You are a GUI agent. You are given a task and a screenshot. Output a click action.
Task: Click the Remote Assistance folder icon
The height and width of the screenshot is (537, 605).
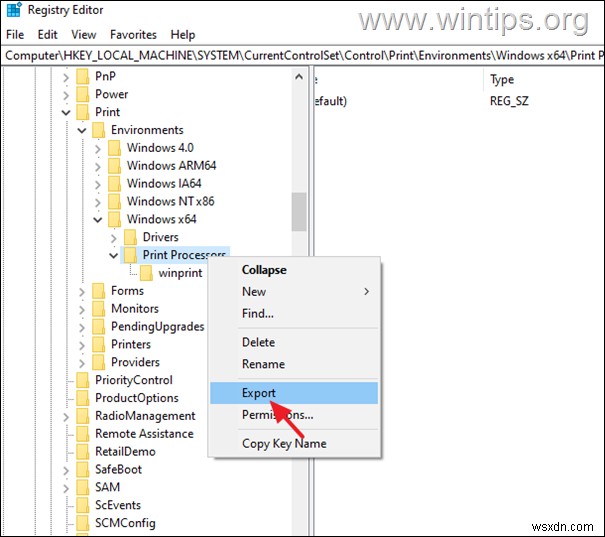(83, 434)
